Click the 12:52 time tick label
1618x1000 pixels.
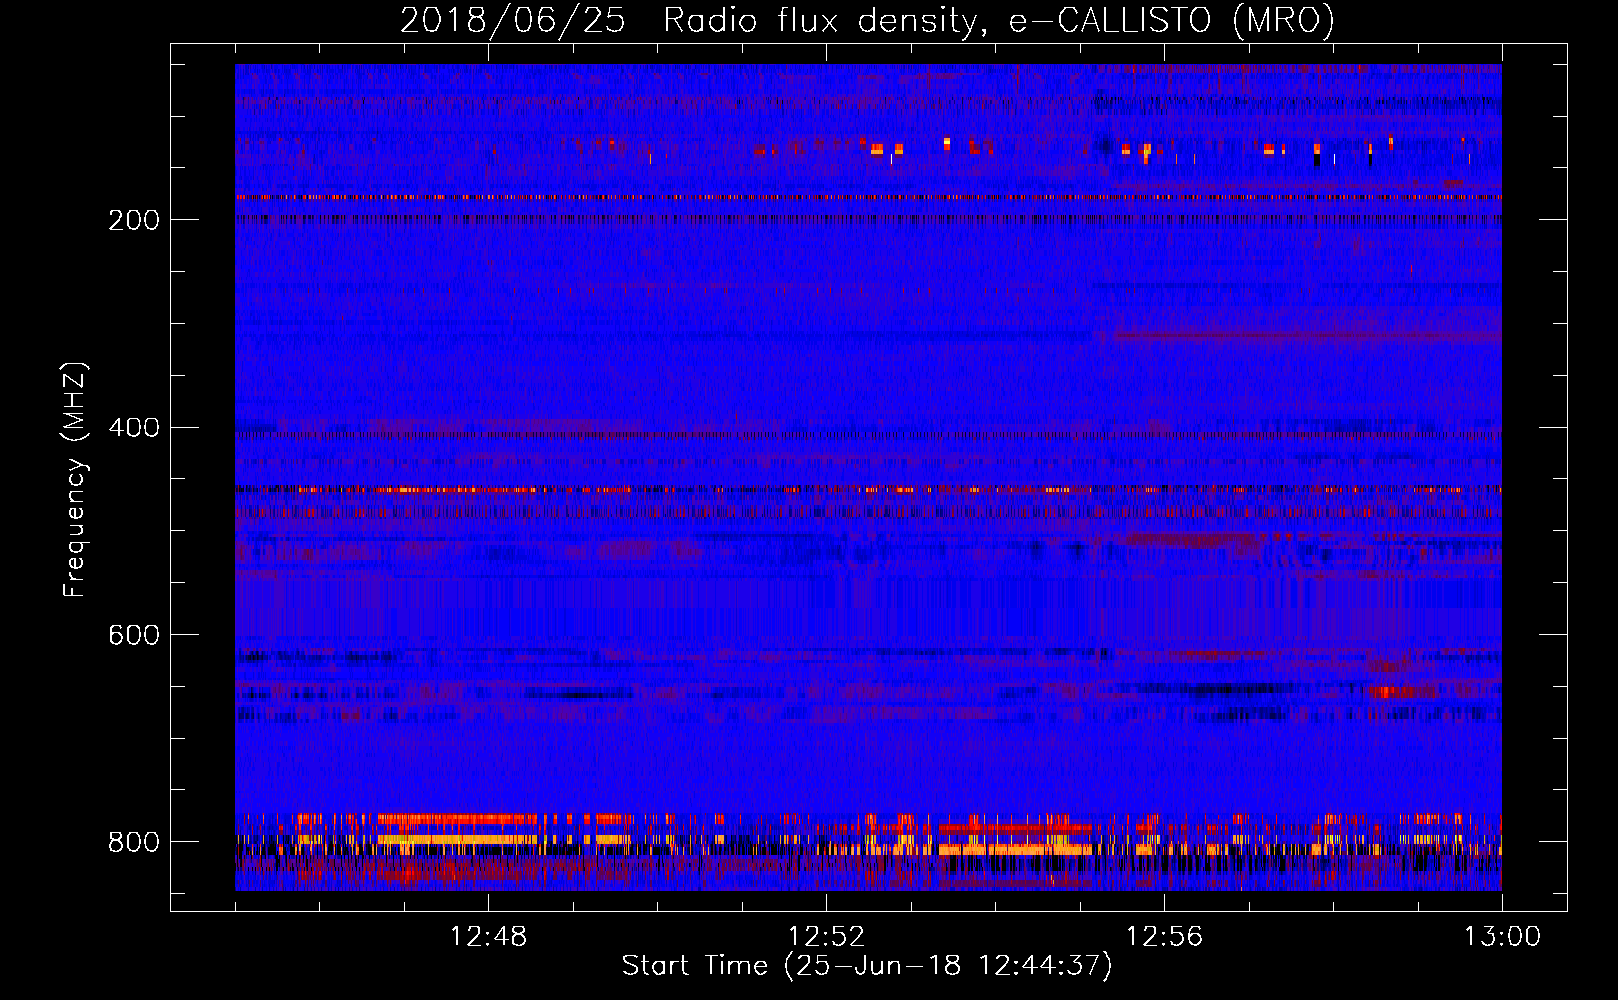826,937
